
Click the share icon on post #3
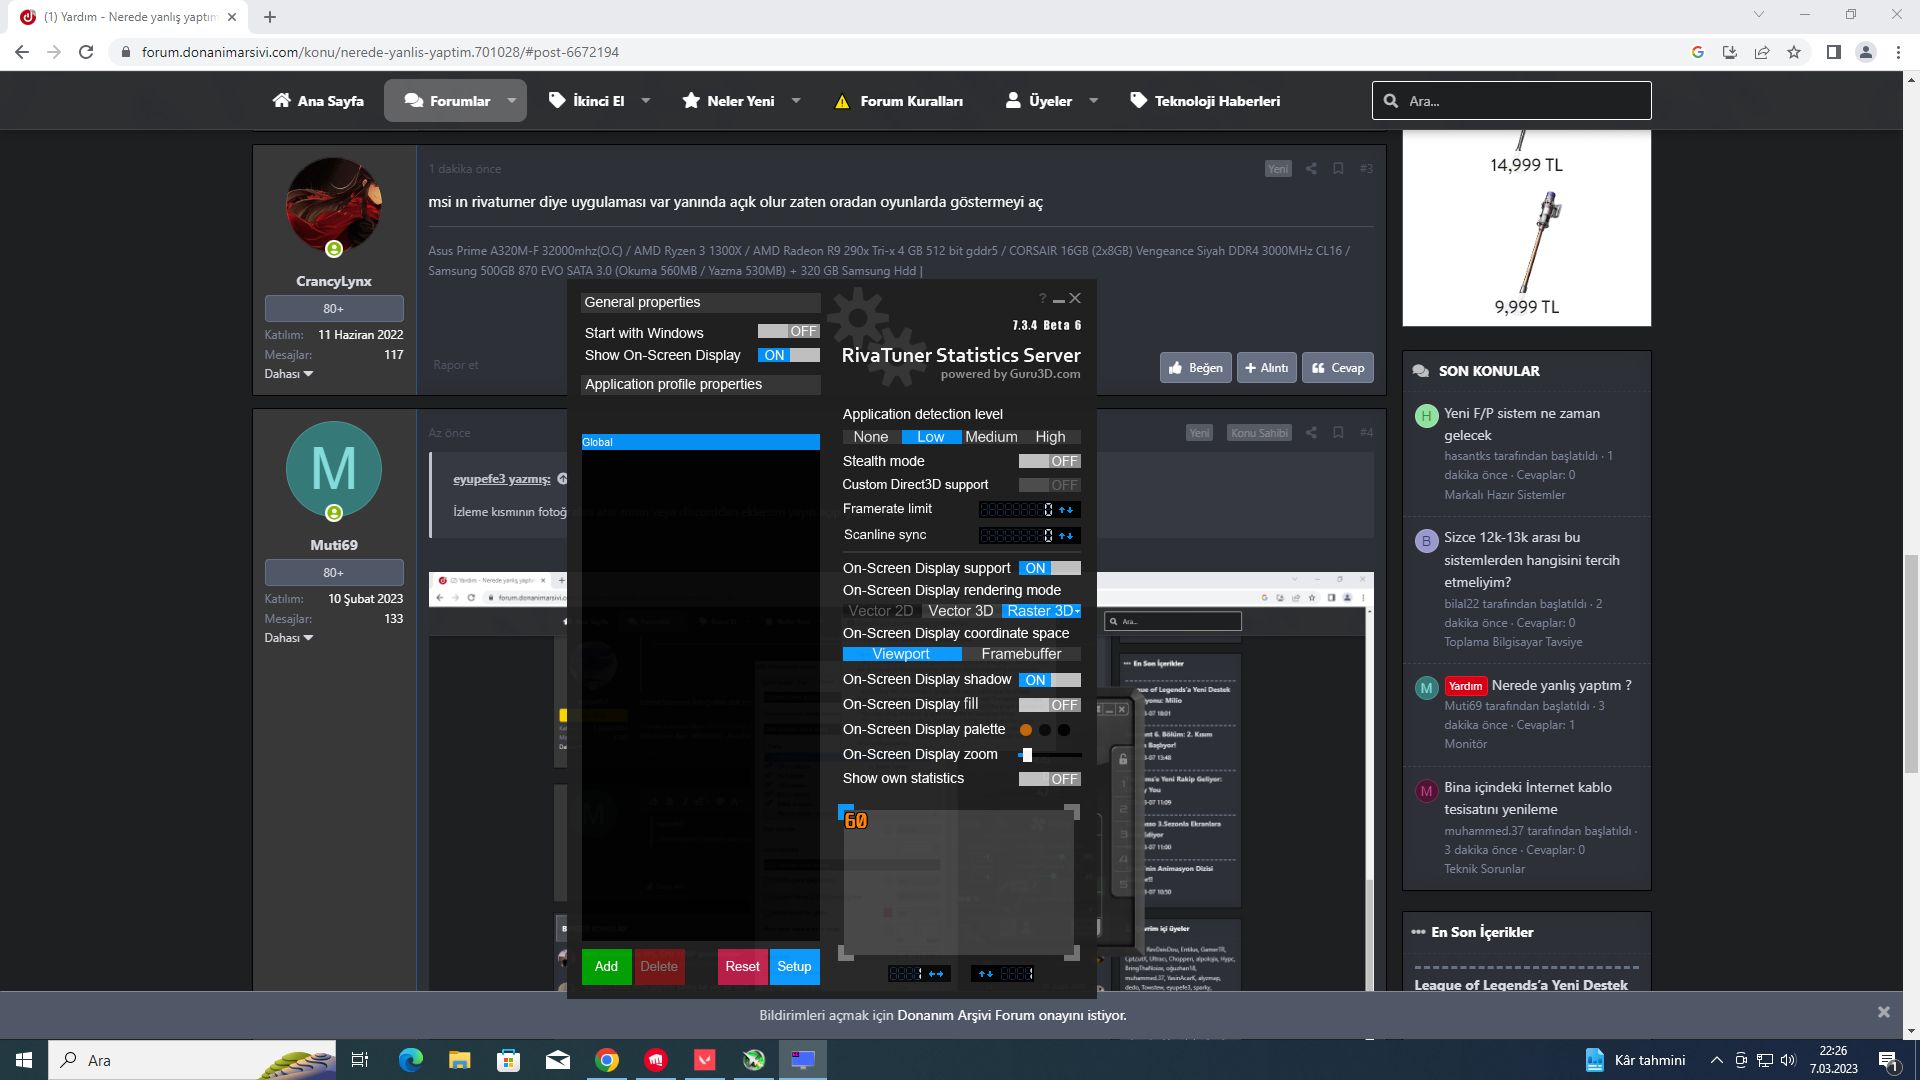[x=1311, y=169]
